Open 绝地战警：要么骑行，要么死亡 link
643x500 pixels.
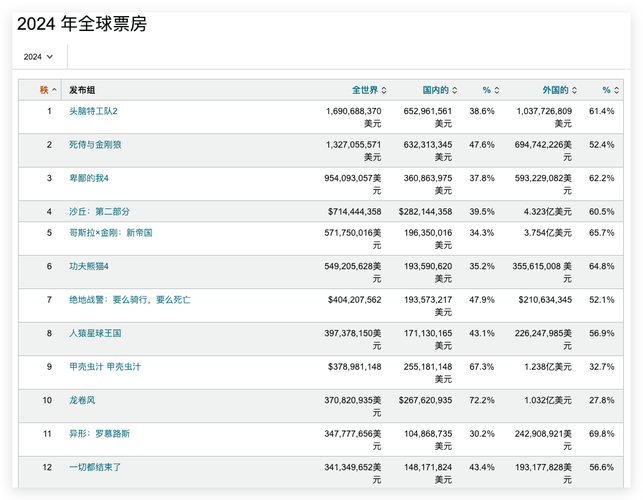click(130, 300)
